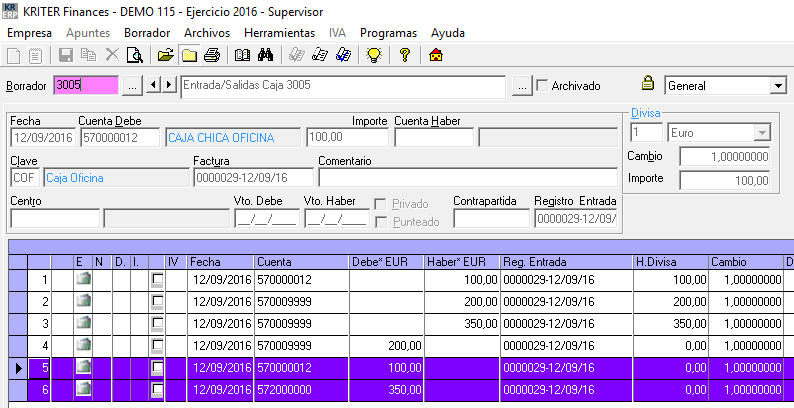Tick the checkbox in grid row 6

[157, 390]
